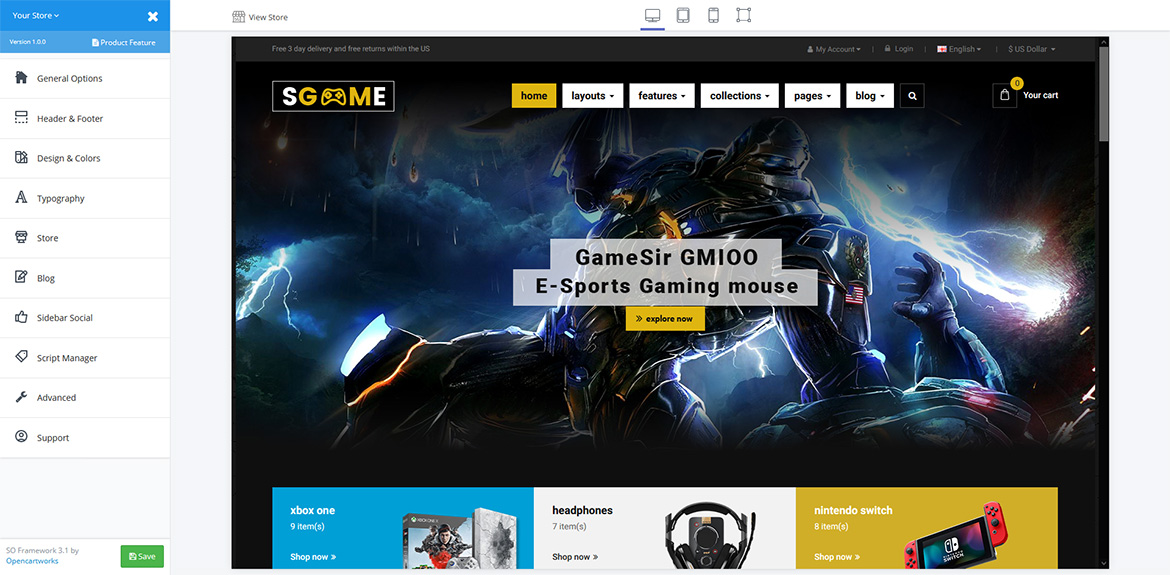Open Advanced settings section

coord(85,398)
